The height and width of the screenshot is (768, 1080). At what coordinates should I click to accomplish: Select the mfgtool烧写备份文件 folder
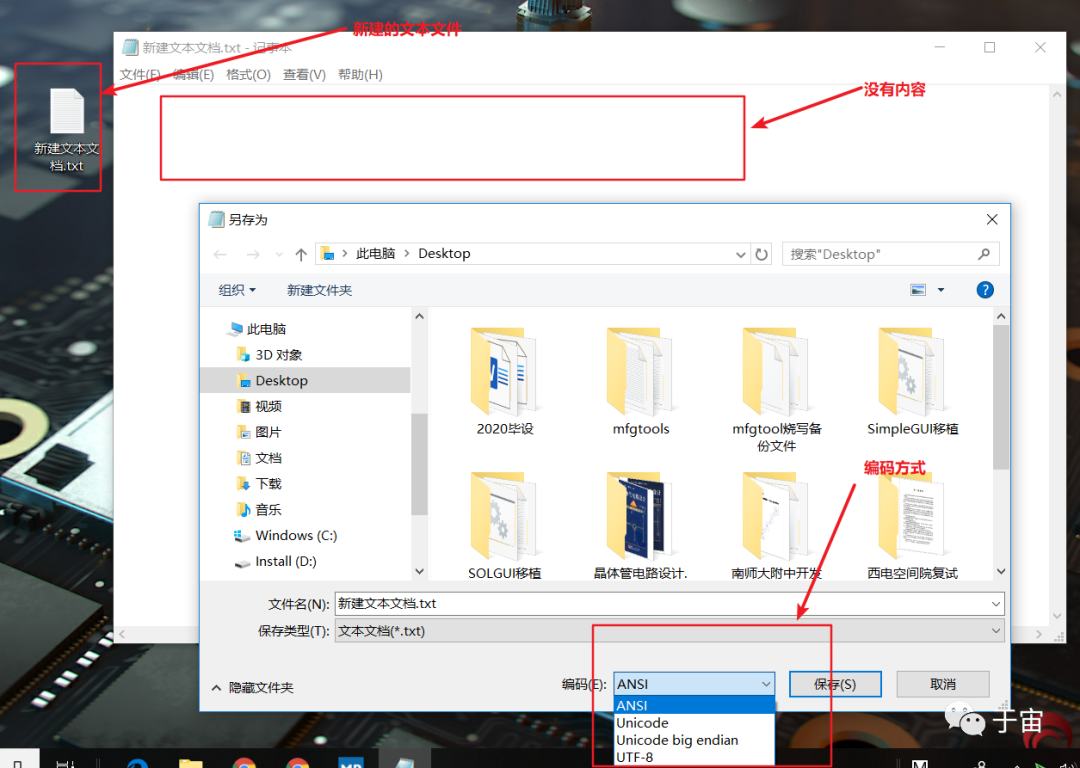click(776, 389)
